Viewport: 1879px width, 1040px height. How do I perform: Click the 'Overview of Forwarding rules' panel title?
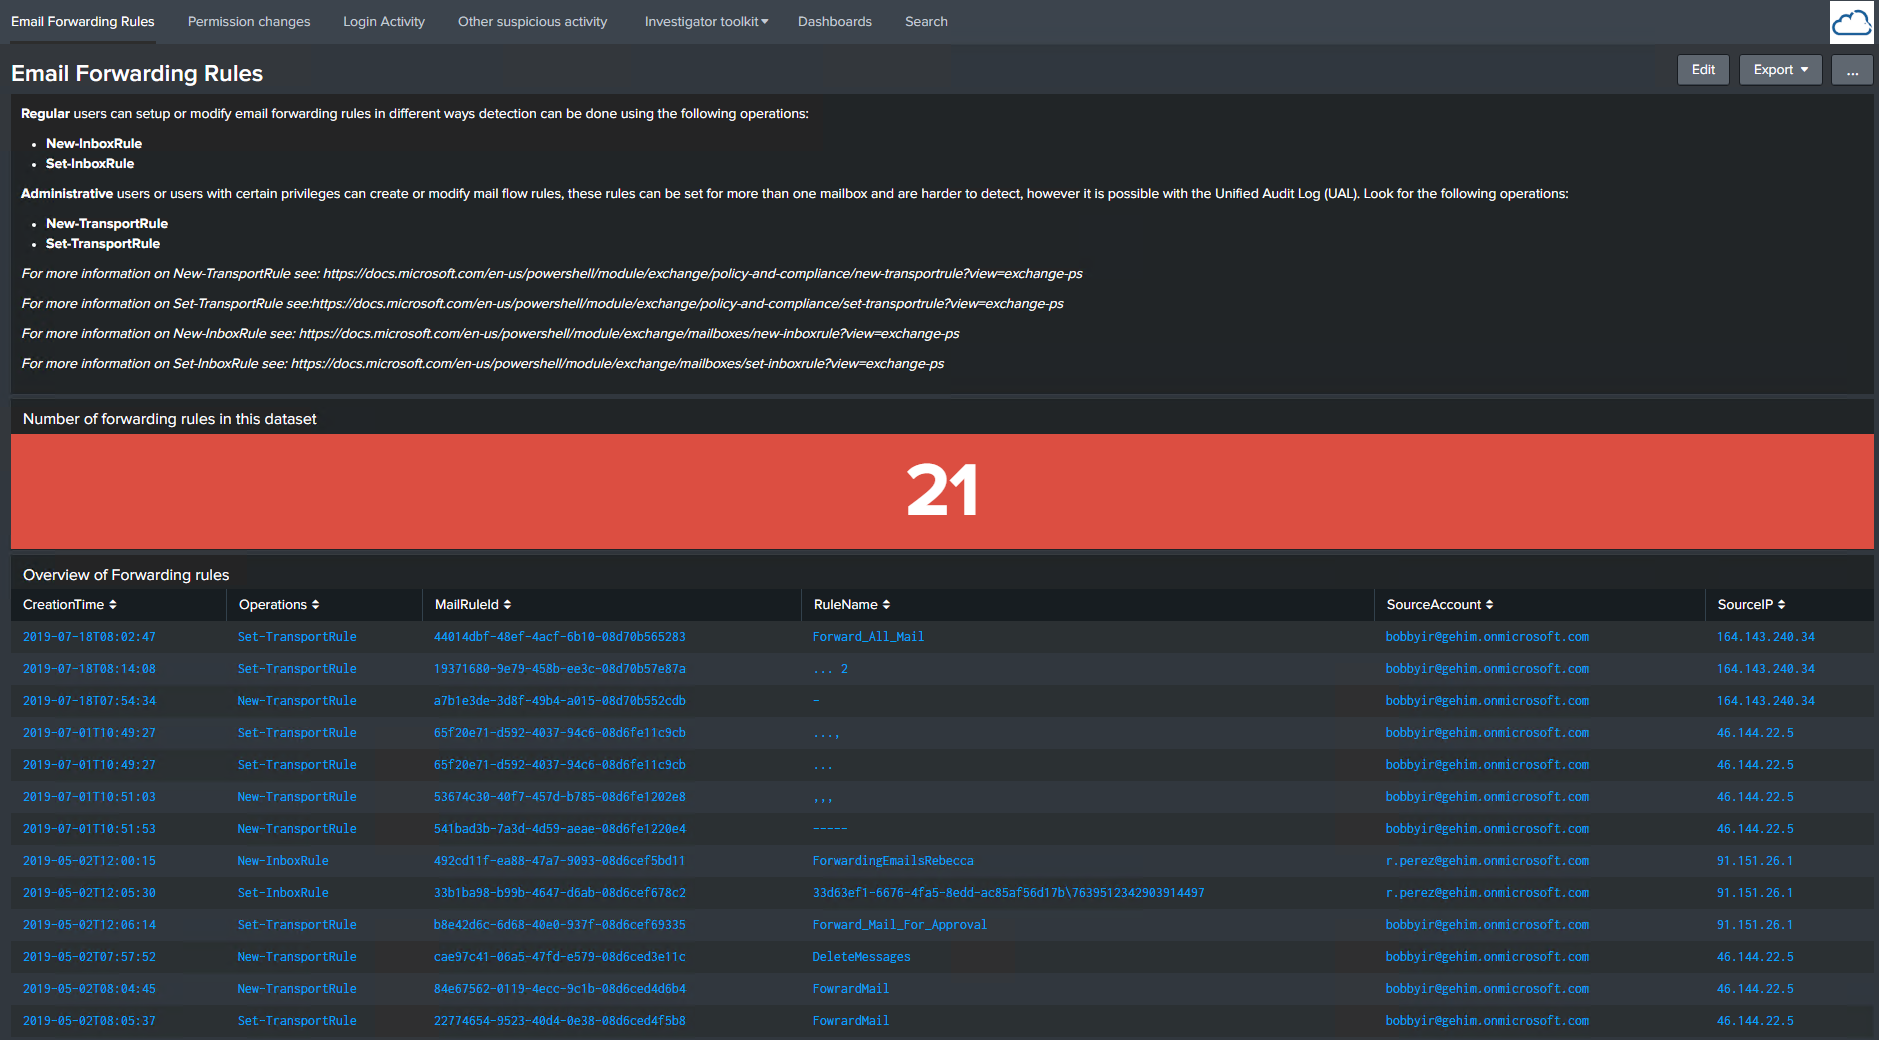click(126, 575)
